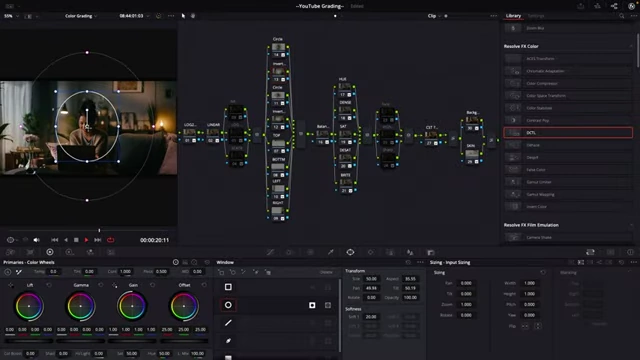Reset the Gain wheel
Screen dimensions: 640x360
[x=152, y=285]
